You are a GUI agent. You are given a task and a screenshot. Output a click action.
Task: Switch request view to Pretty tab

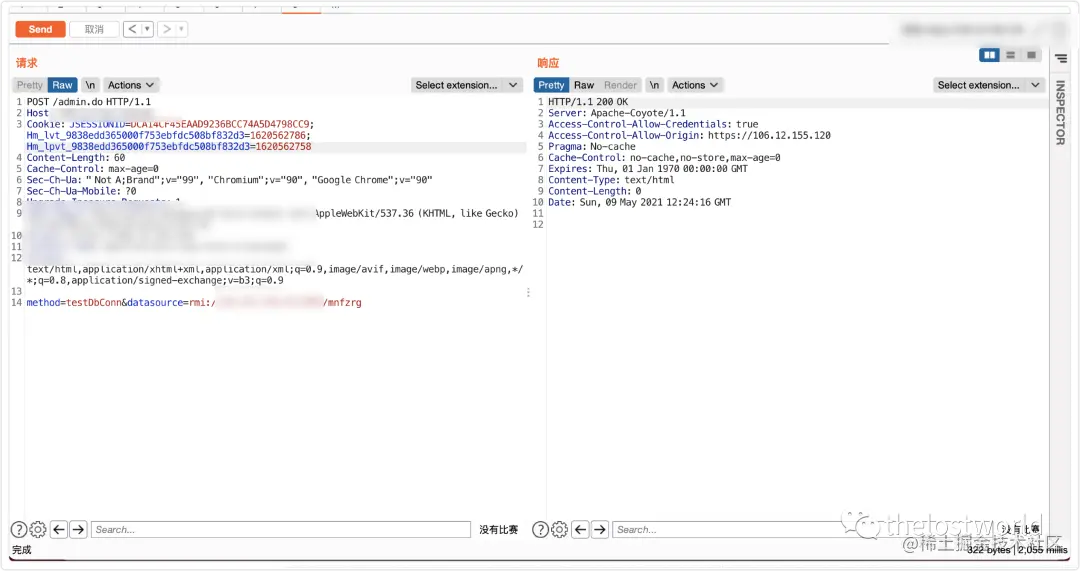coord(30,85)
